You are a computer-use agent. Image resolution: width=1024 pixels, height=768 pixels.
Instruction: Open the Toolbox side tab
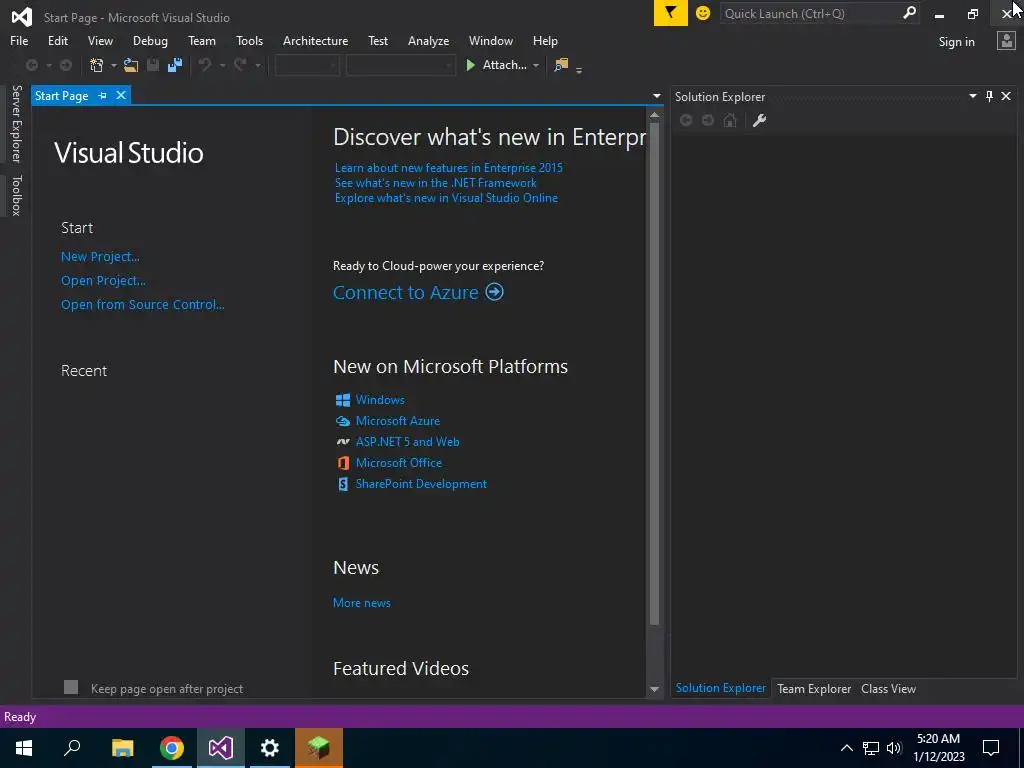point(16,195)
